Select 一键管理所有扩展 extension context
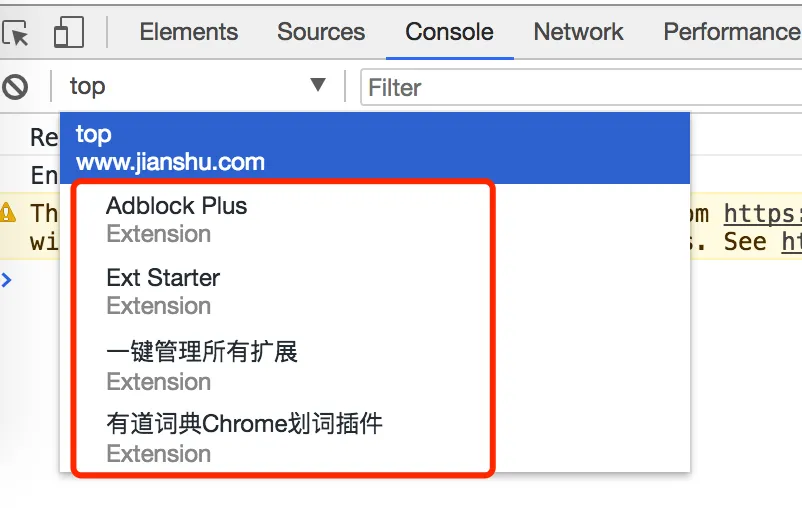The width and height of the screenshot is (802, 508). pos(375,365)
